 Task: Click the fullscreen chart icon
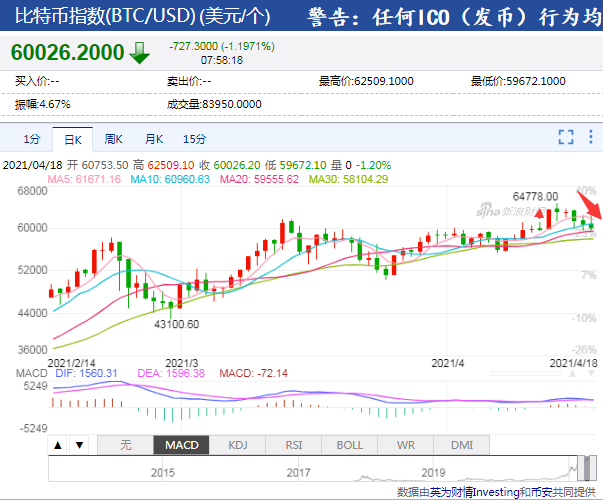(x=566, y=138)
